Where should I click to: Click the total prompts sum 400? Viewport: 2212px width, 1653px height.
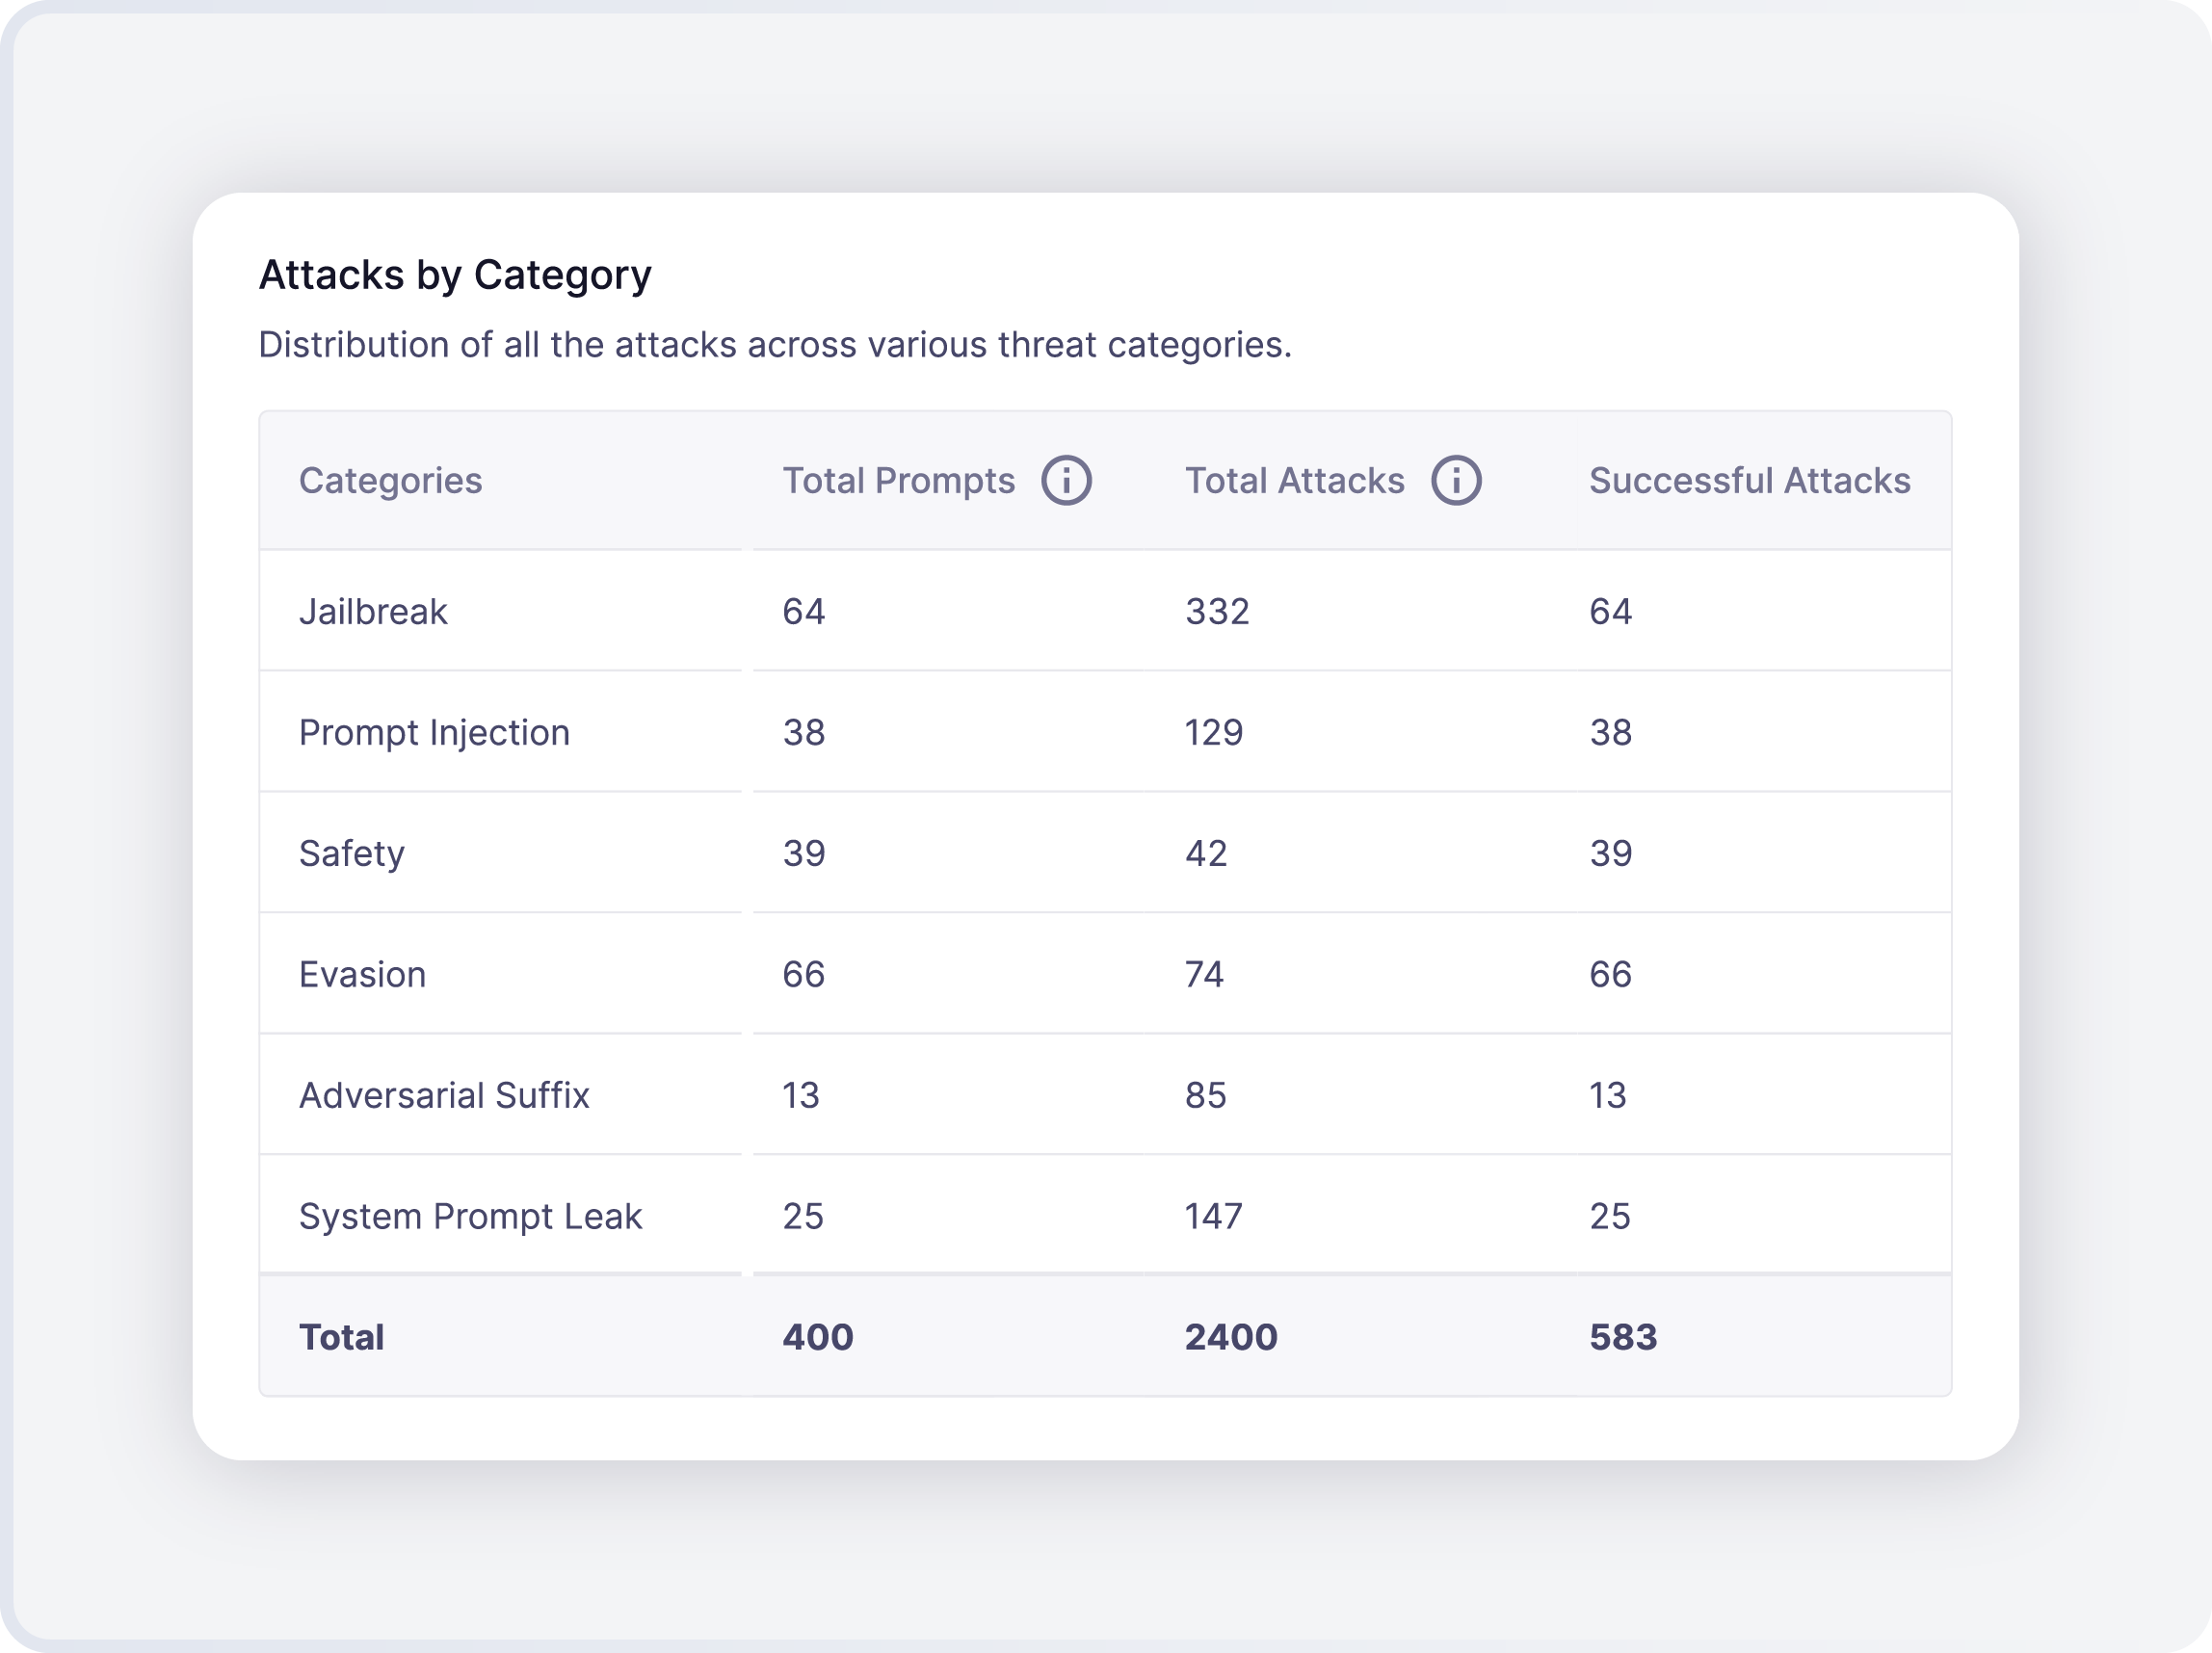817,1338
